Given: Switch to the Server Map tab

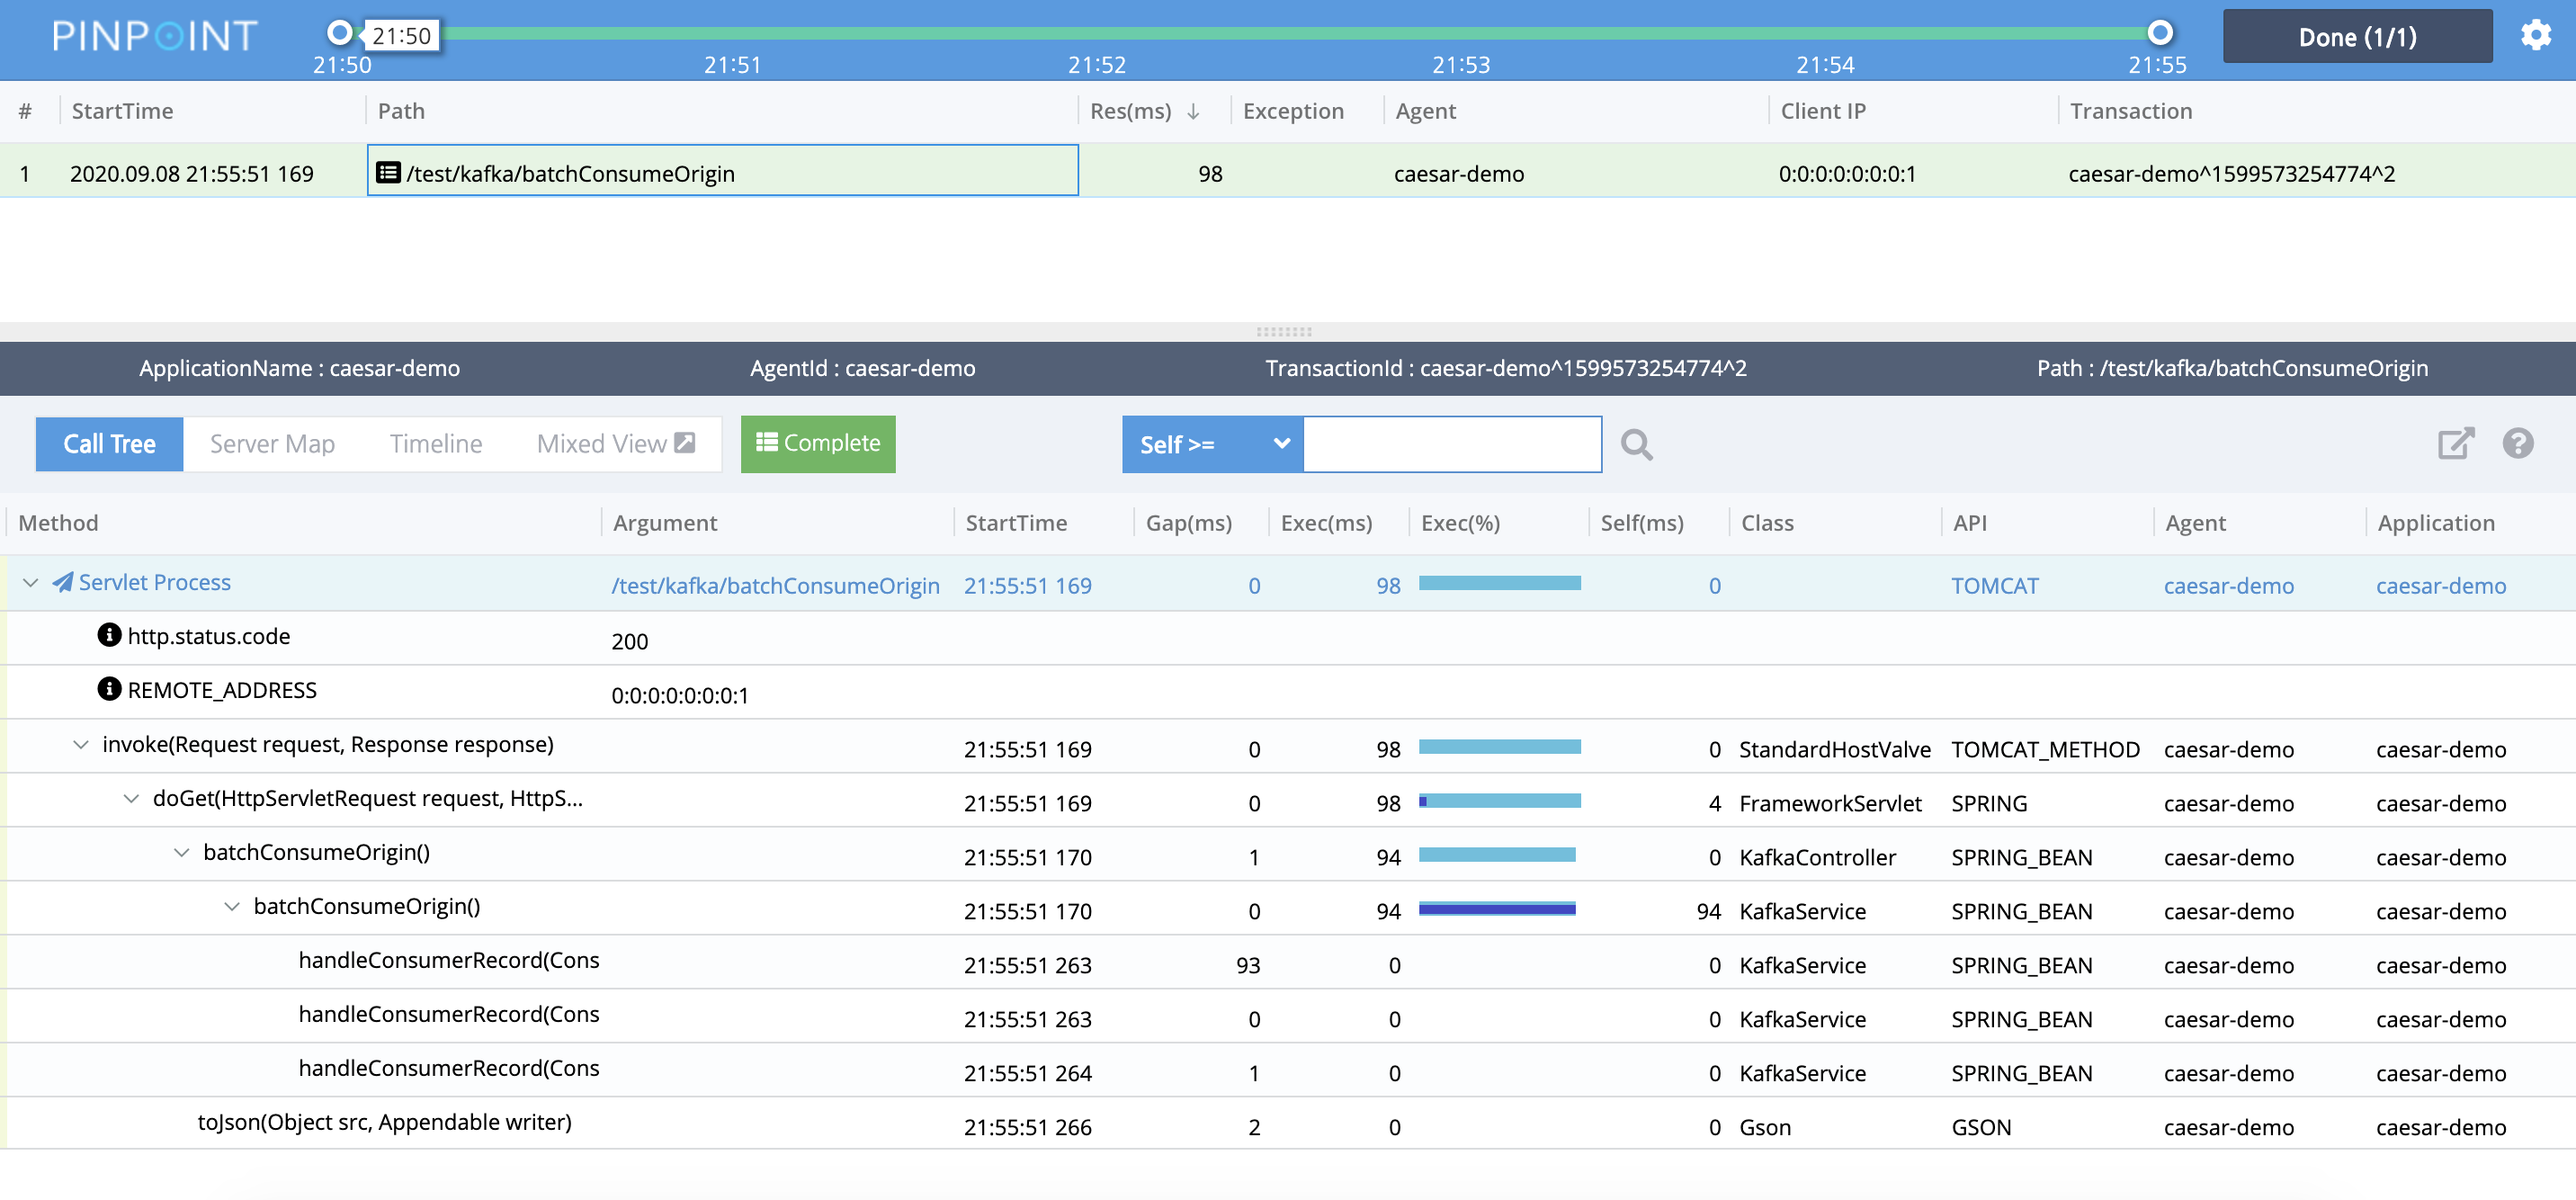Looking at the screenshot, I should pyautogui.click(x=272, y=444).
